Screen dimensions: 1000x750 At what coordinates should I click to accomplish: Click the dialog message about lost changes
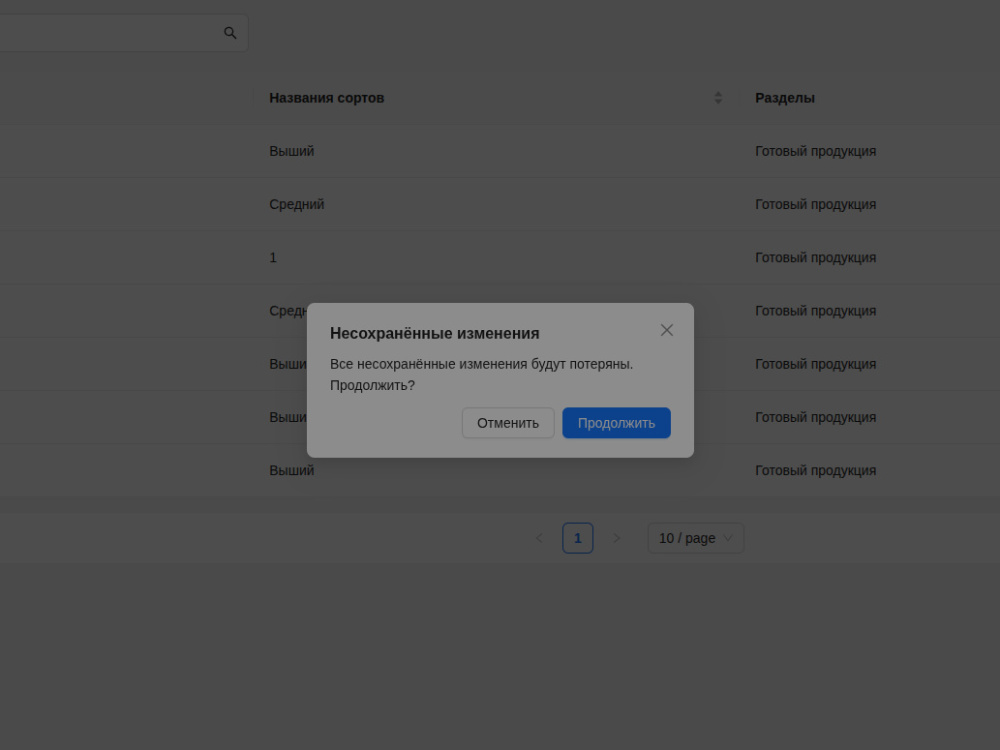(x=482, y=375)
